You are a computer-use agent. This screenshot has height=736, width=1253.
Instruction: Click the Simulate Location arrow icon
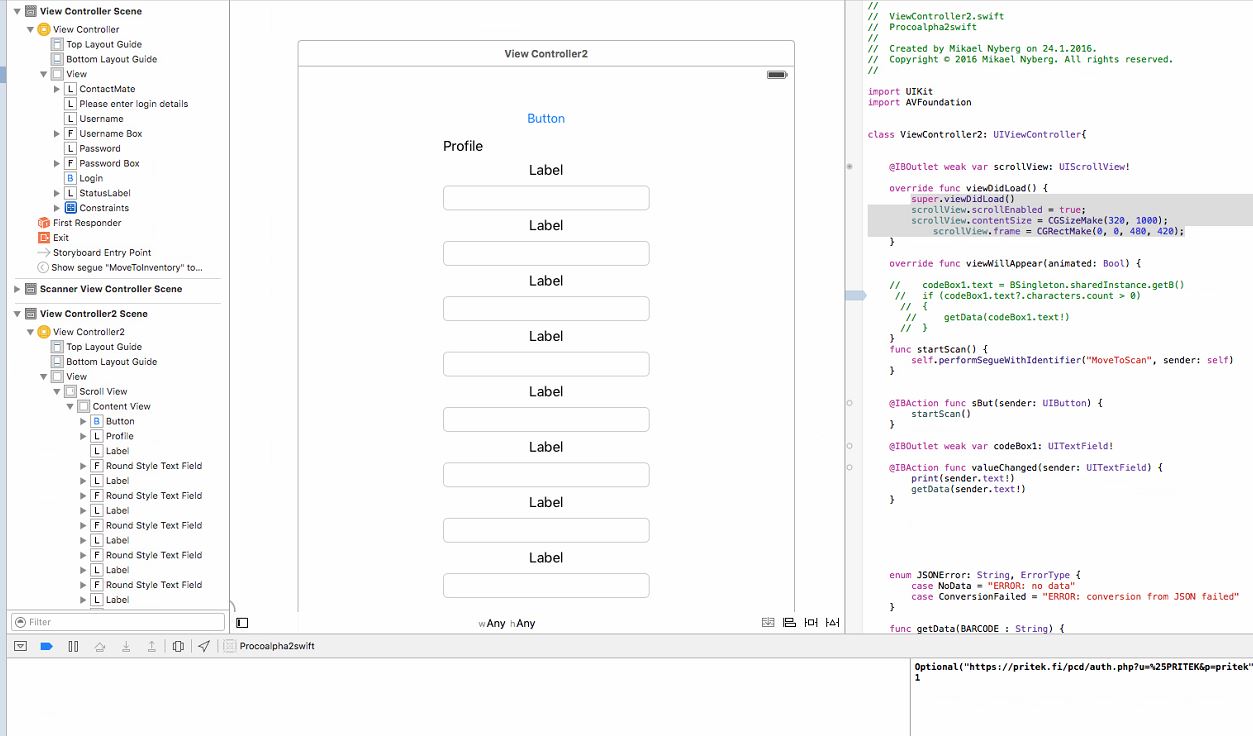pos(204,647)
